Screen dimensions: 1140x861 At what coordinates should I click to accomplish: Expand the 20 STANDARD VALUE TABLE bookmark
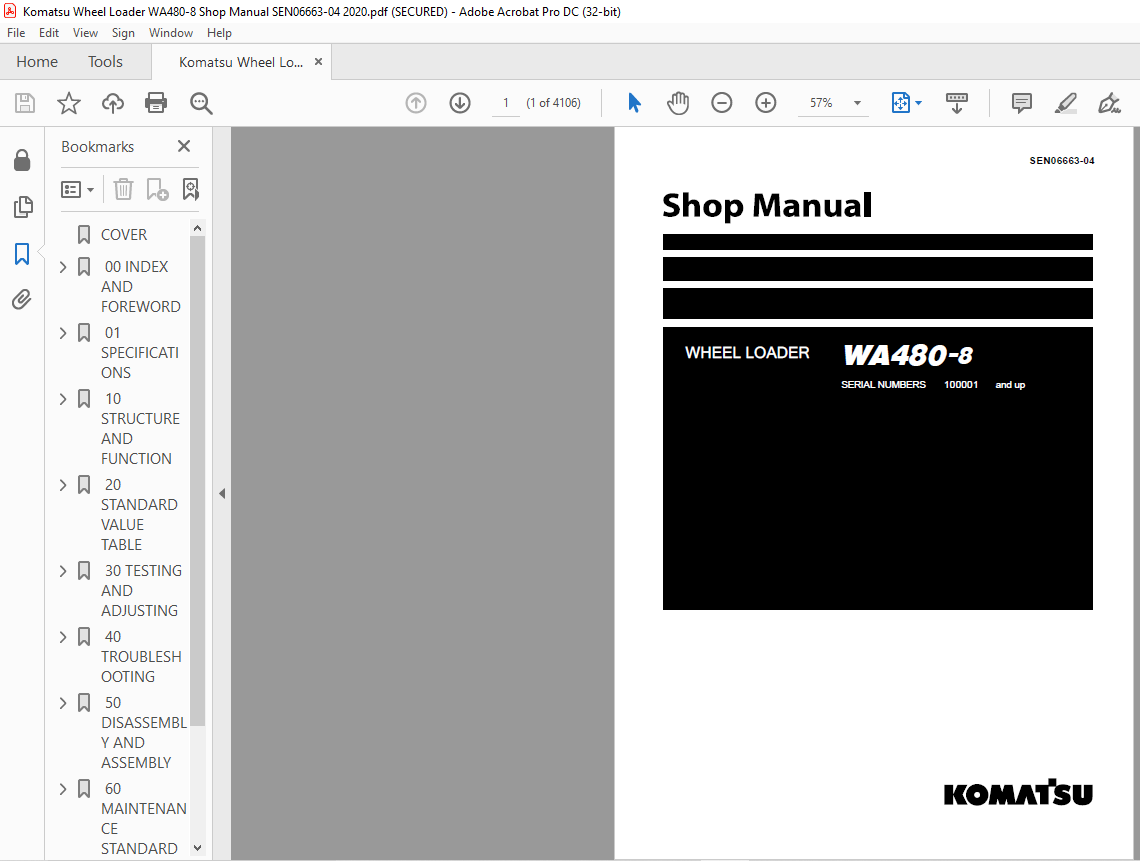[x=63, y=485]
